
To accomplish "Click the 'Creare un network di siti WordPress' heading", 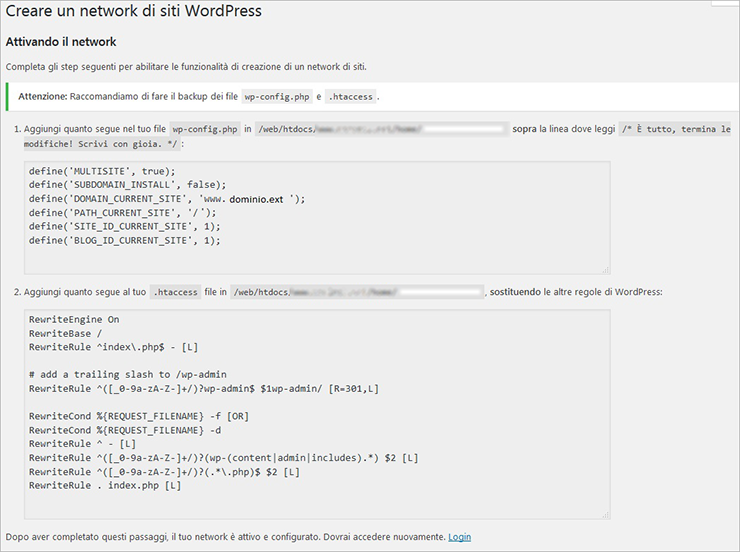I will (134, 11).
